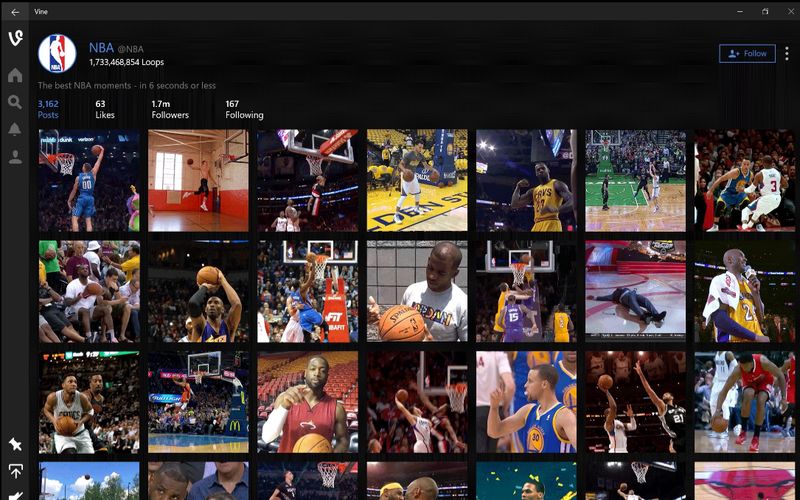Click the pin icon in sidebar

point(15,444)
